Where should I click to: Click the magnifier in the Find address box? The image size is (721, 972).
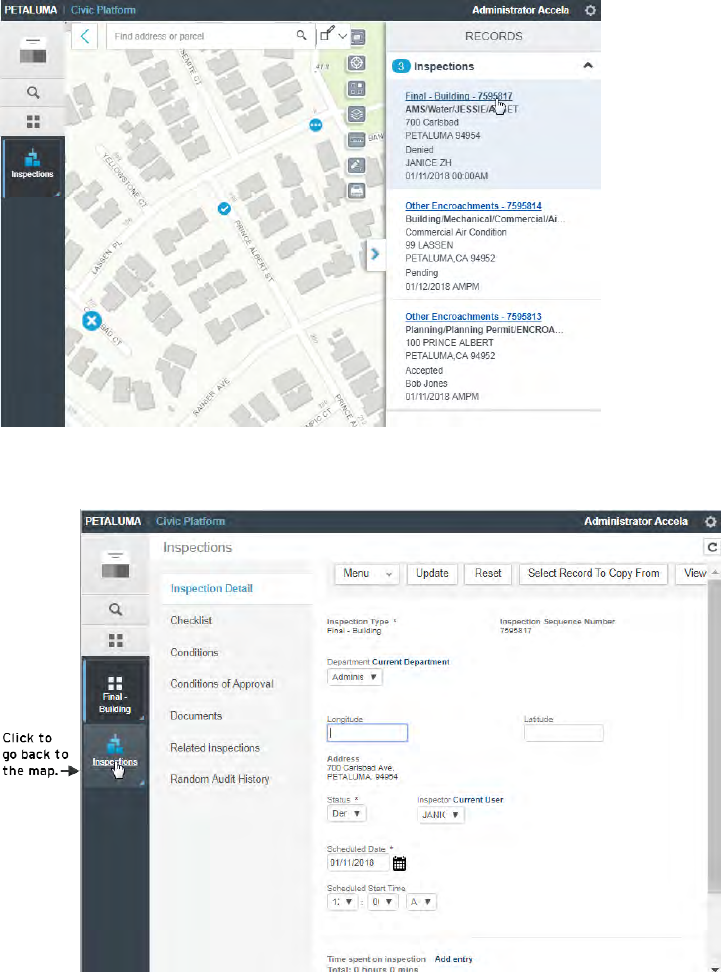coord(301,35)
